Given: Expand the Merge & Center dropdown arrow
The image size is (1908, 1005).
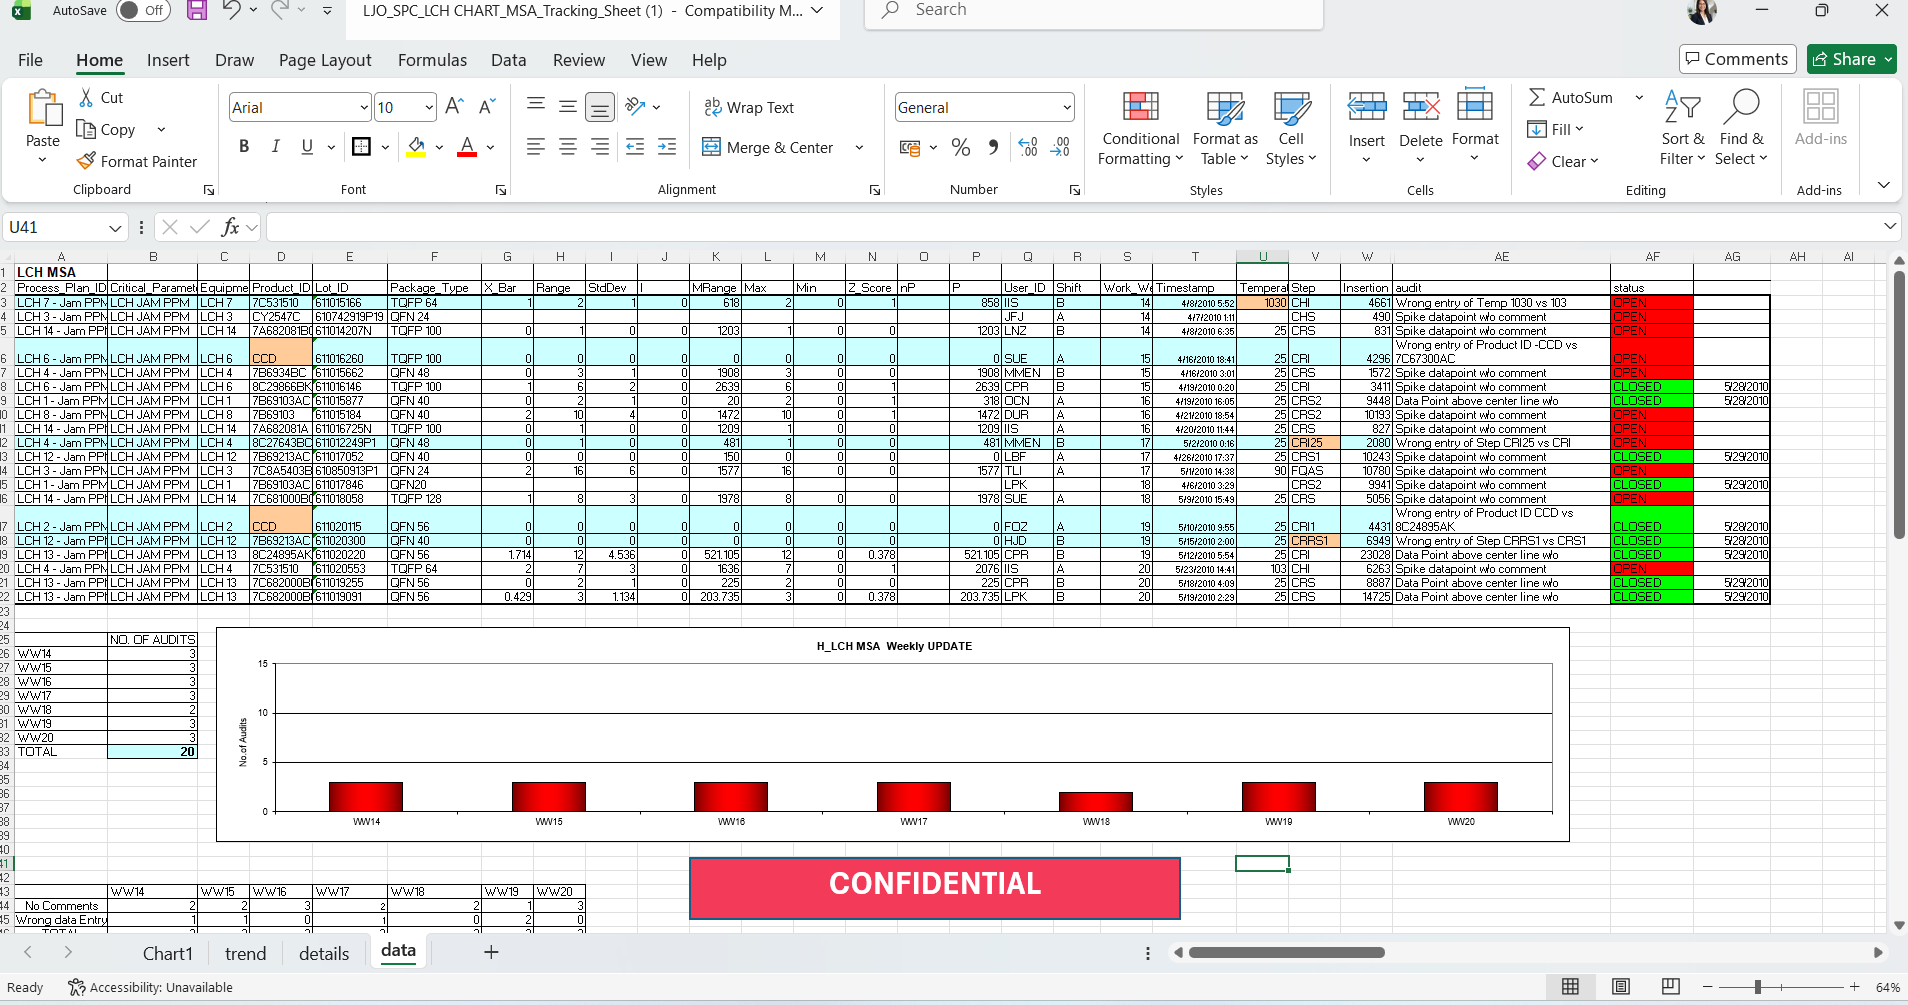Looking at the screenshot, I should click(x=859, y=148).
